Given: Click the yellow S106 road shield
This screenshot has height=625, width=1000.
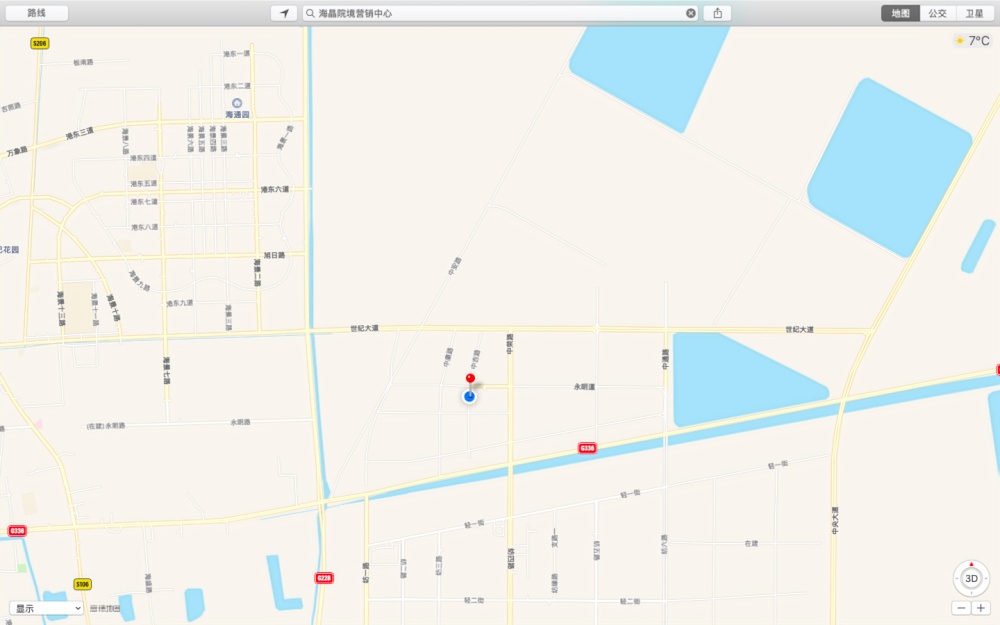Looking at the screenshot, I should [82, 583].
